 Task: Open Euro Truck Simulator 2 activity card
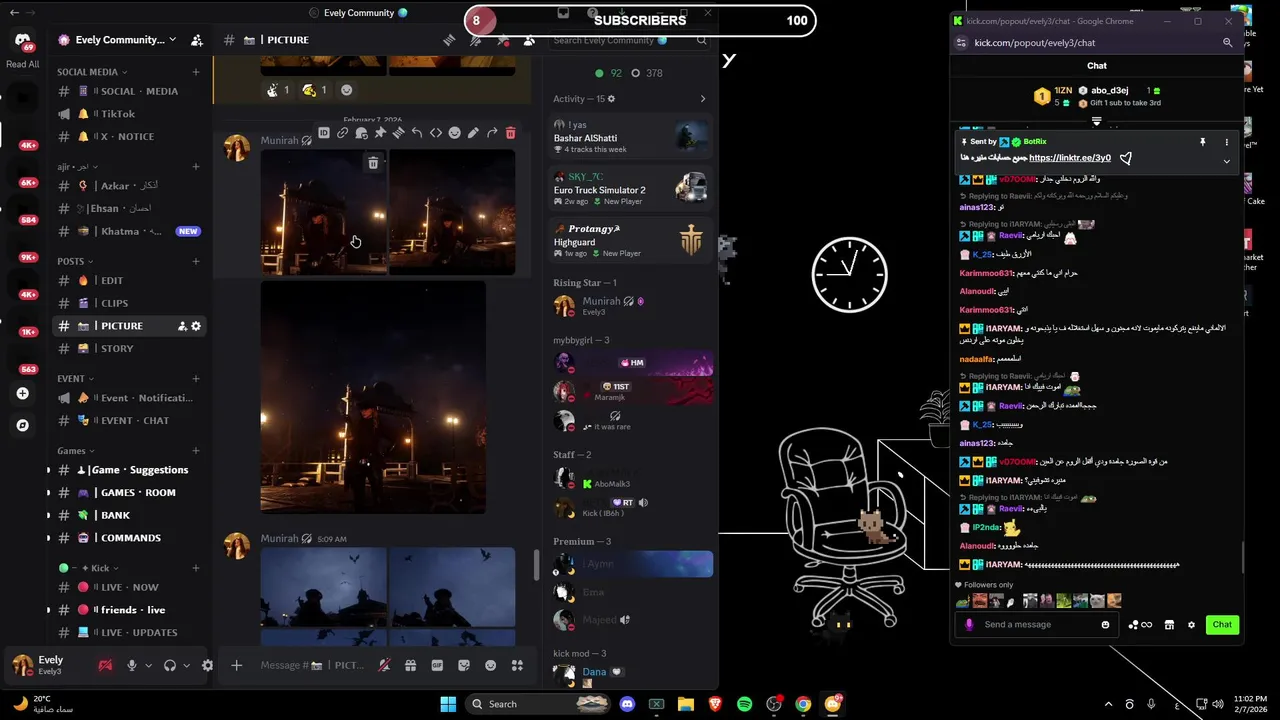click(x=631, y=189)
